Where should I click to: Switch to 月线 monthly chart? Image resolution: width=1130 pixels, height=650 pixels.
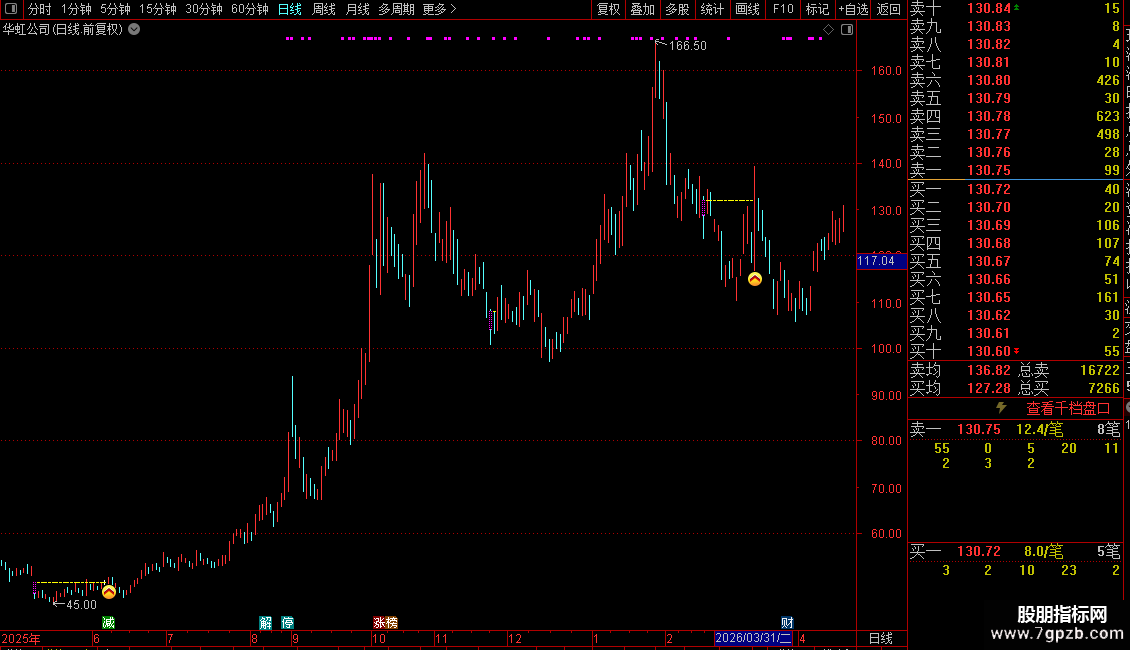[357, 9]
